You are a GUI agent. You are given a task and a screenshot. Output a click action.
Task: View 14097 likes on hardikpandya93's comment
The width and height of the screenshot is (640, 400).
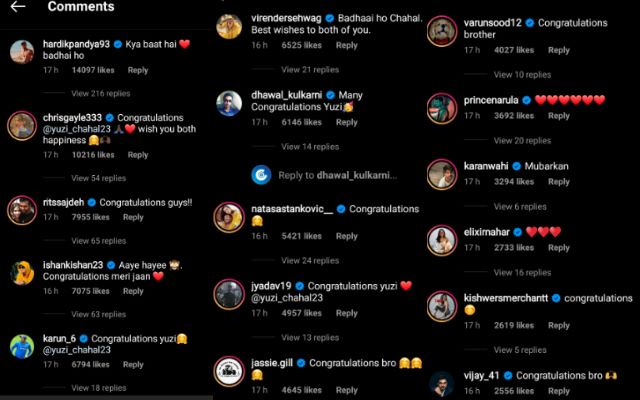93,70
